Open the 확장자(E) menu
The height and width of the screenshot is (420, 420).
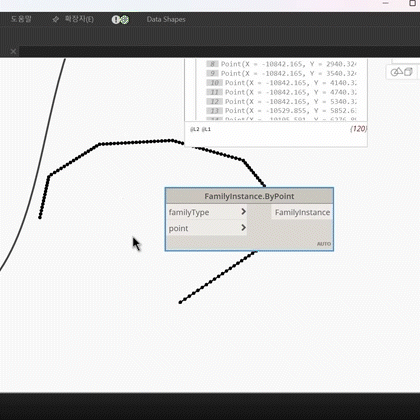coord(79,19)
